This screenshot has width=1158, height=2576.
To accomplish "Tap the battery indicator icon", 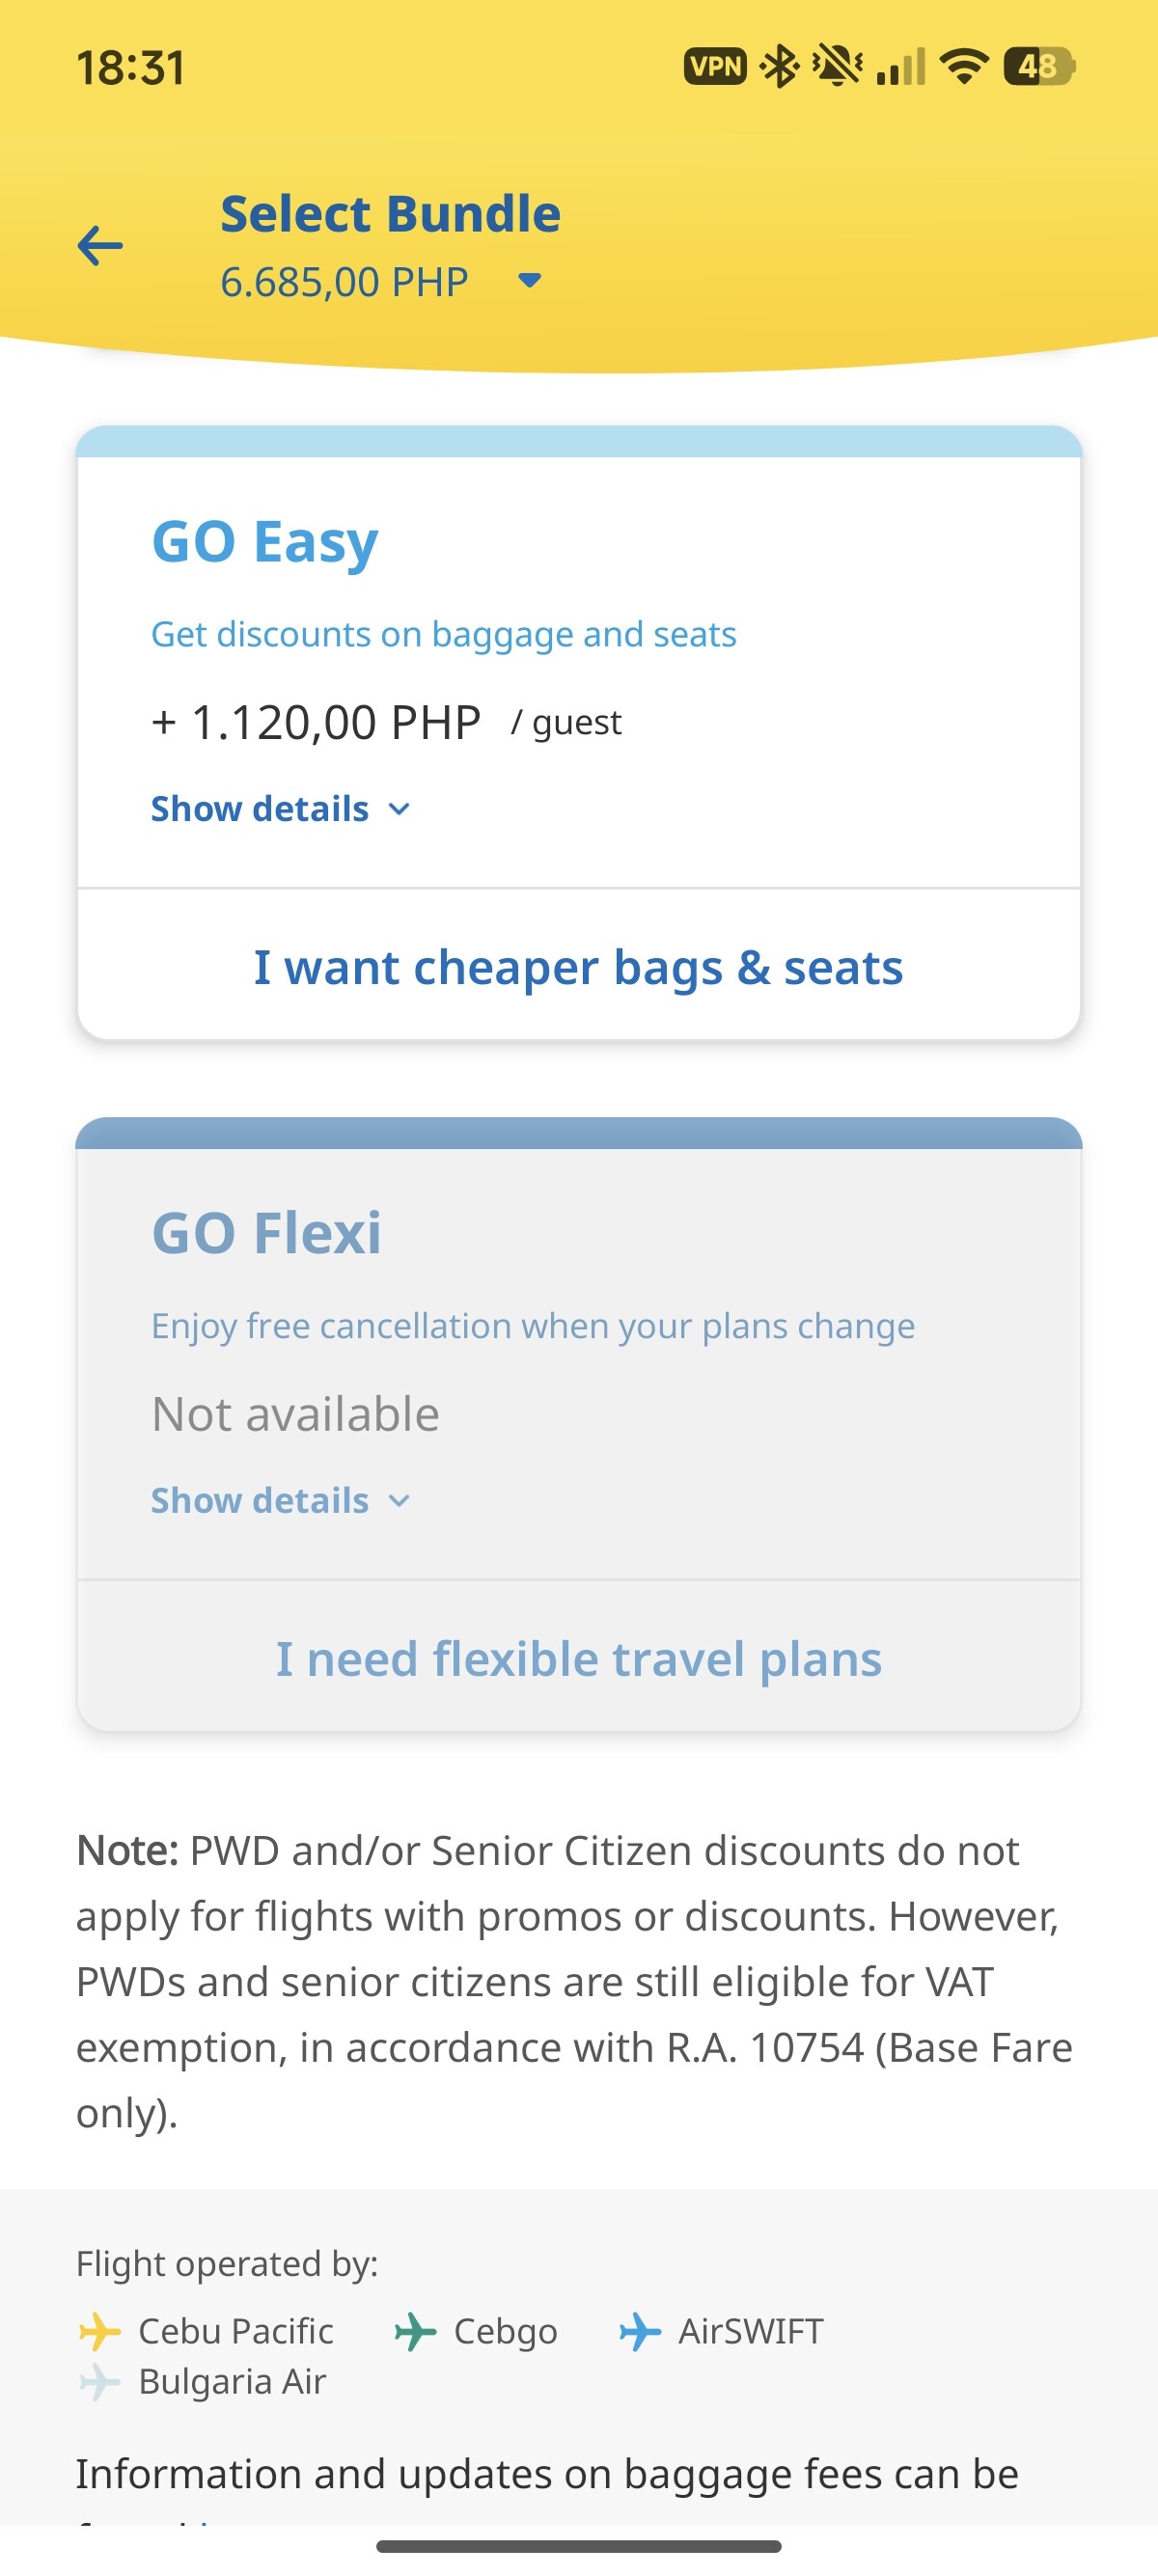I will [x=1038, y=67].
